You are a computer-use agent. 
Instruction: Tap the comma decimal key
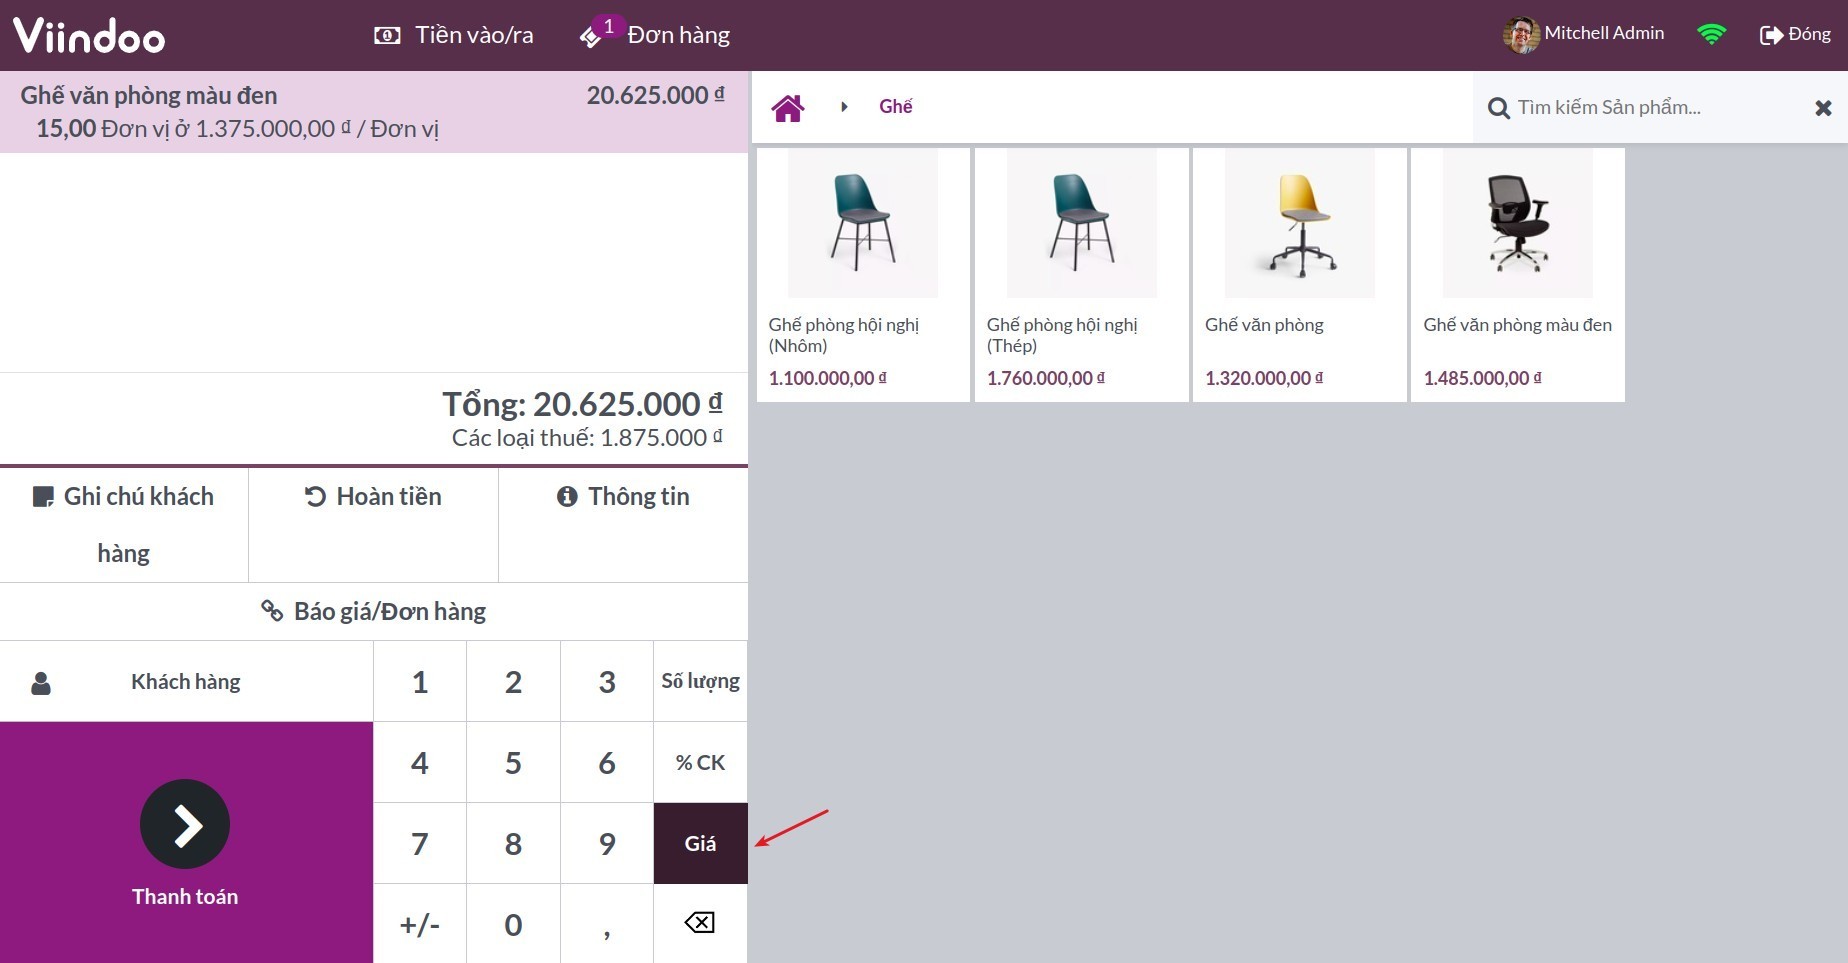tap(607, 924)
